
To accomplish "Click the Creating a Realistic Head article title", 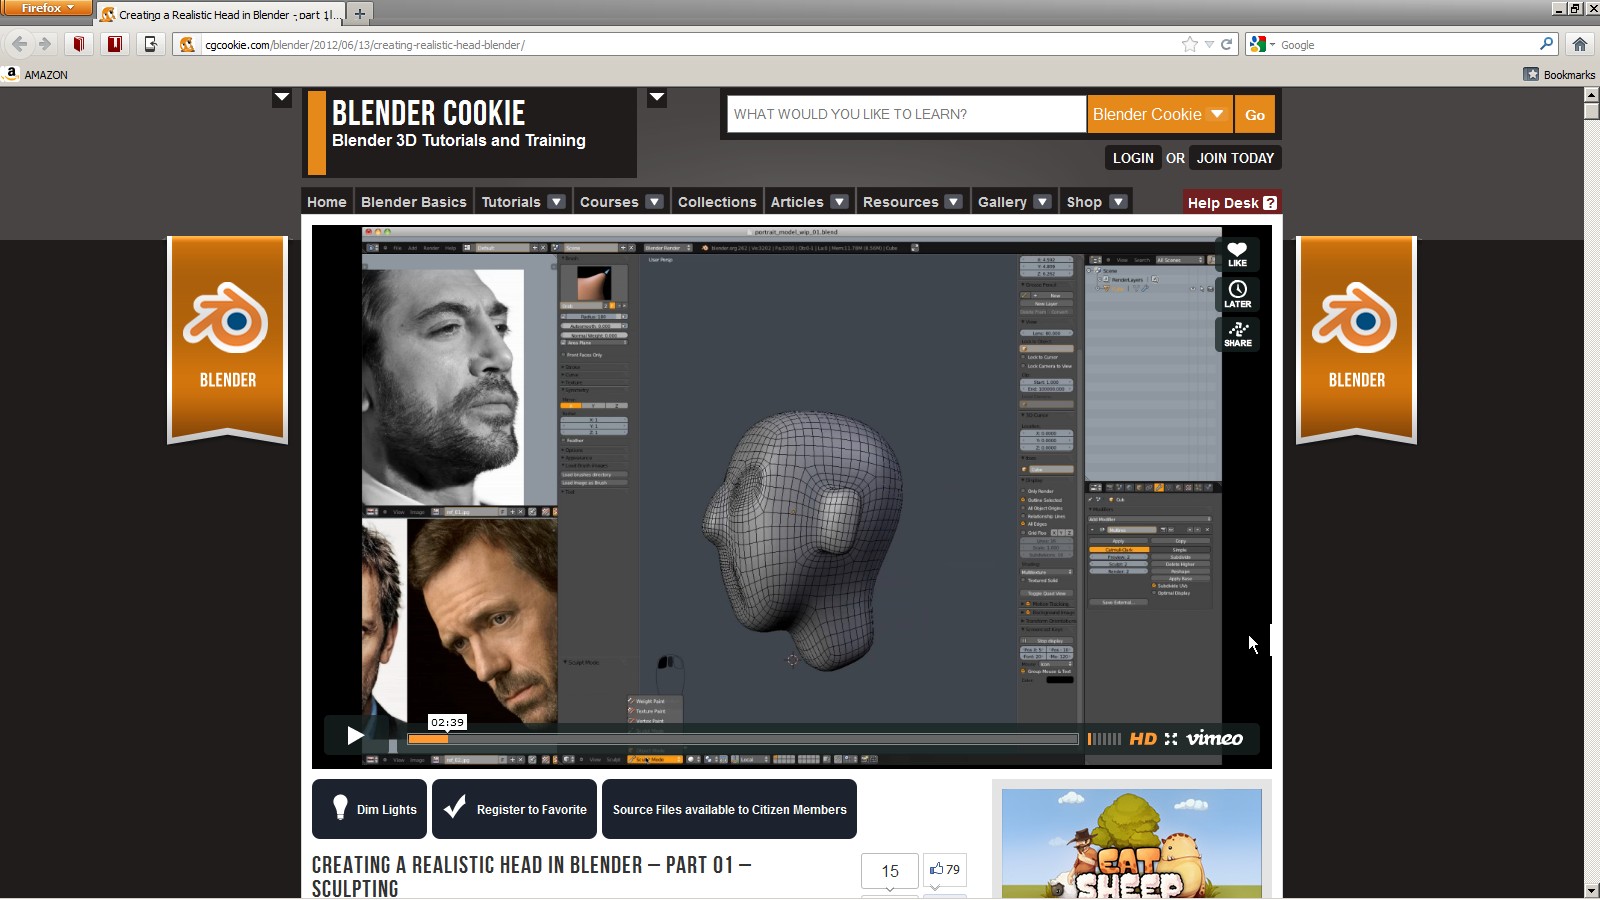I will click(531, 876).
